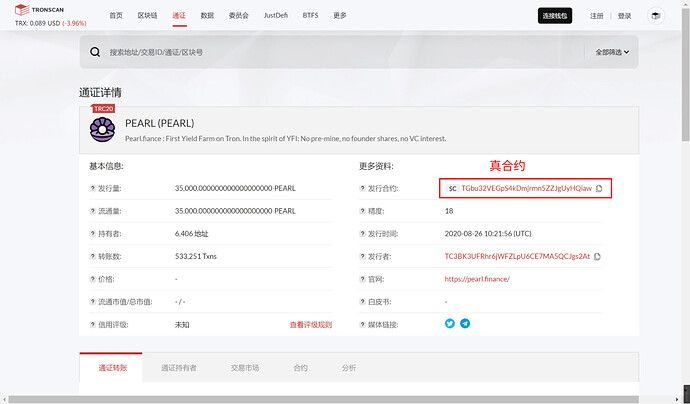The width and height of the screenshot is (690, 404).
Task: Click help icon beside 发行量
Action: [x=92, y=188]
